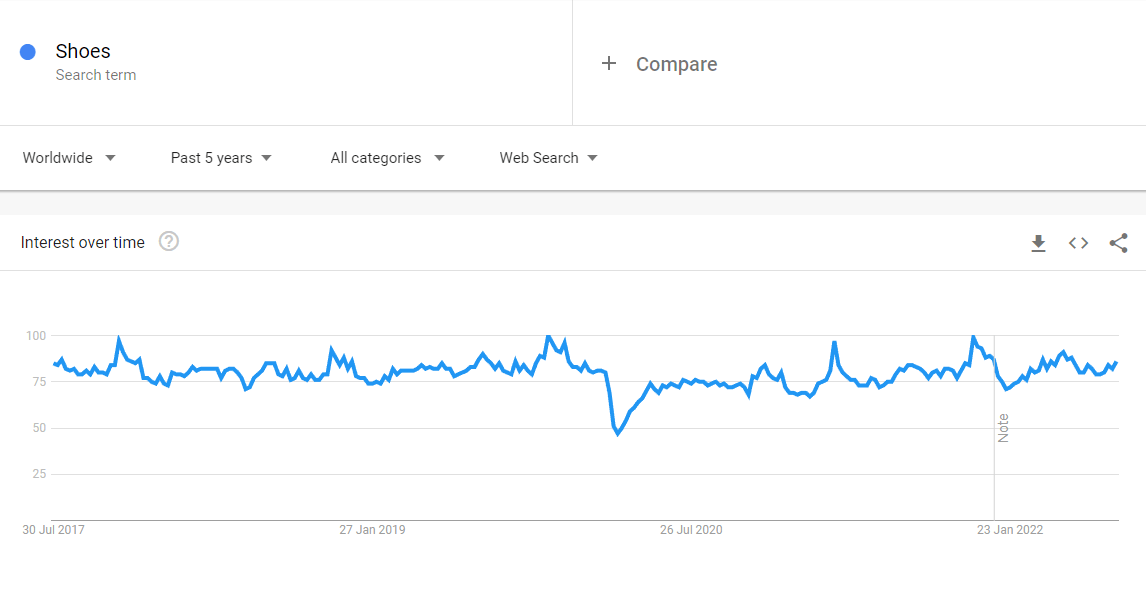This screenshot has height=598, width=1146.
Task: Click the Interest over time heading
Action: tap(83, 243)
